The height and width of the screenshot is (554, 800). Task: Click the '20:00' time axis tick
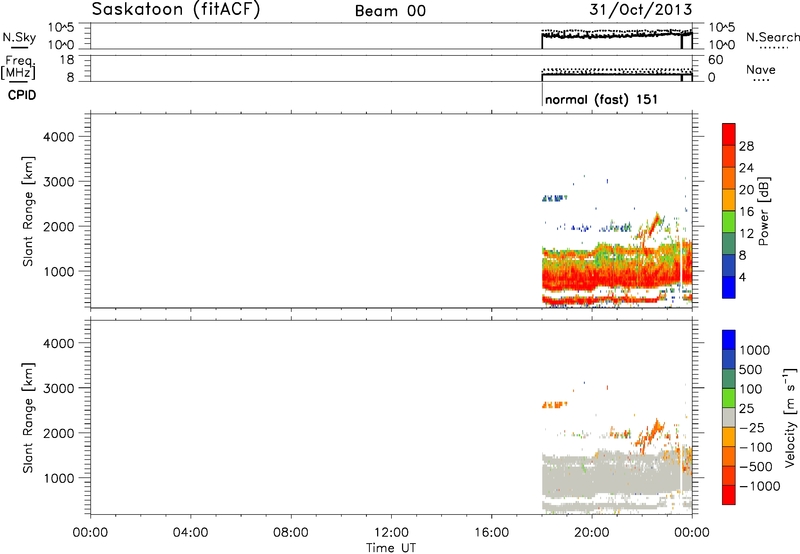(592, 533)
